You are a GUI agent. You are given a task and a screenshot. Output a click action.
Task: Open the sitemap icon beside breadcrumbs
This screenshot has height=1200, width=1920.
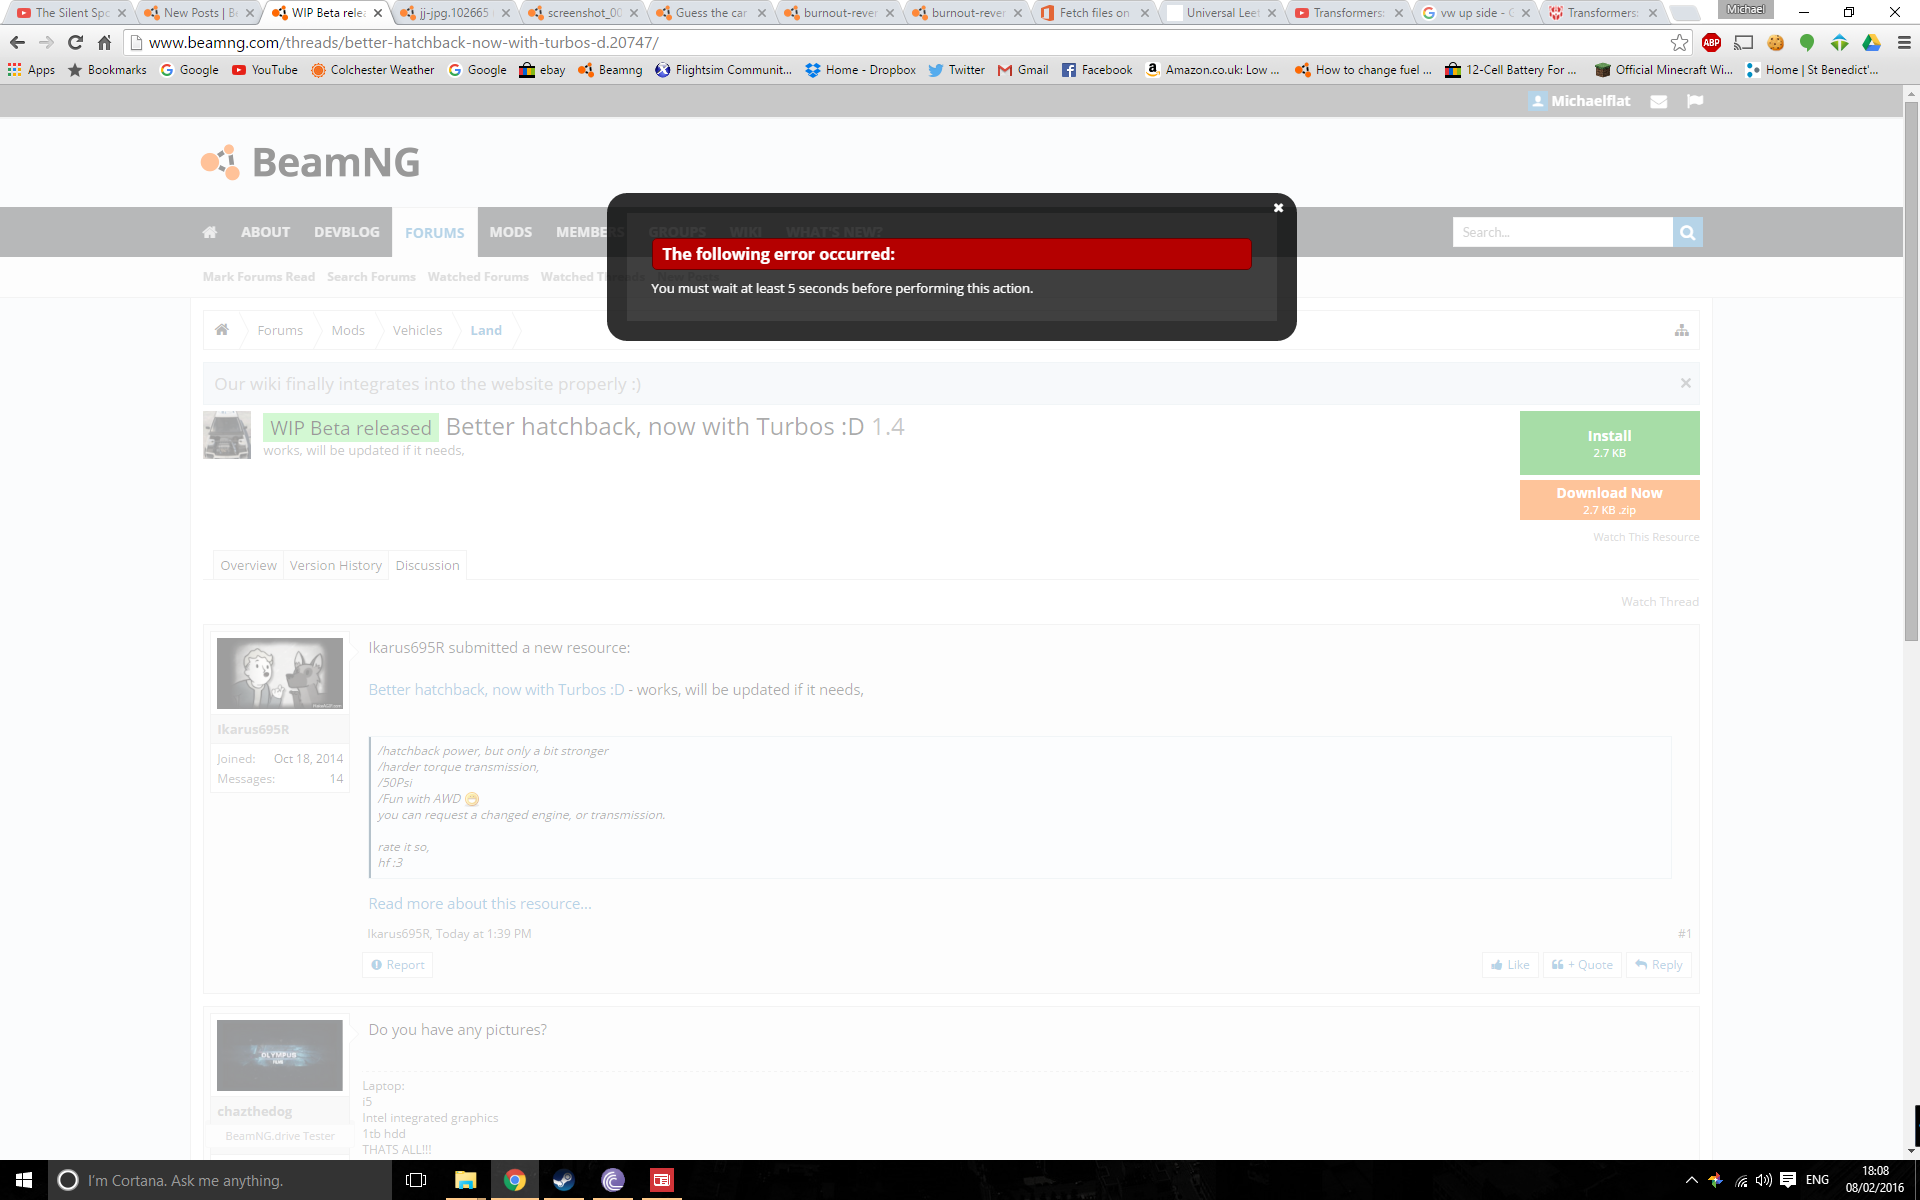[1681, 330]
